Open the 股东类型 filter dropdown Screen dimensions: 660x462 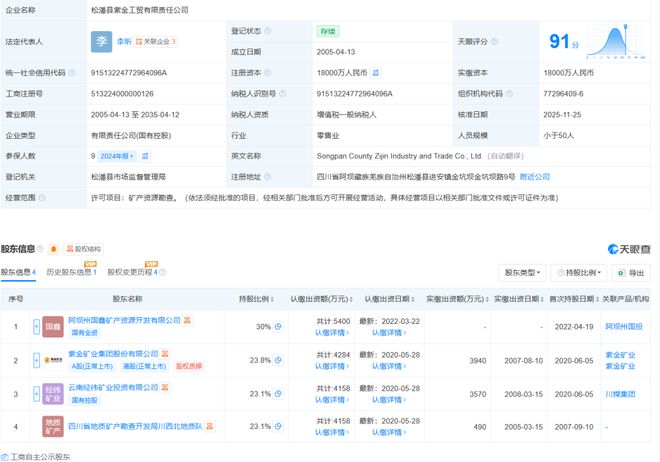[x=523, y=272]
